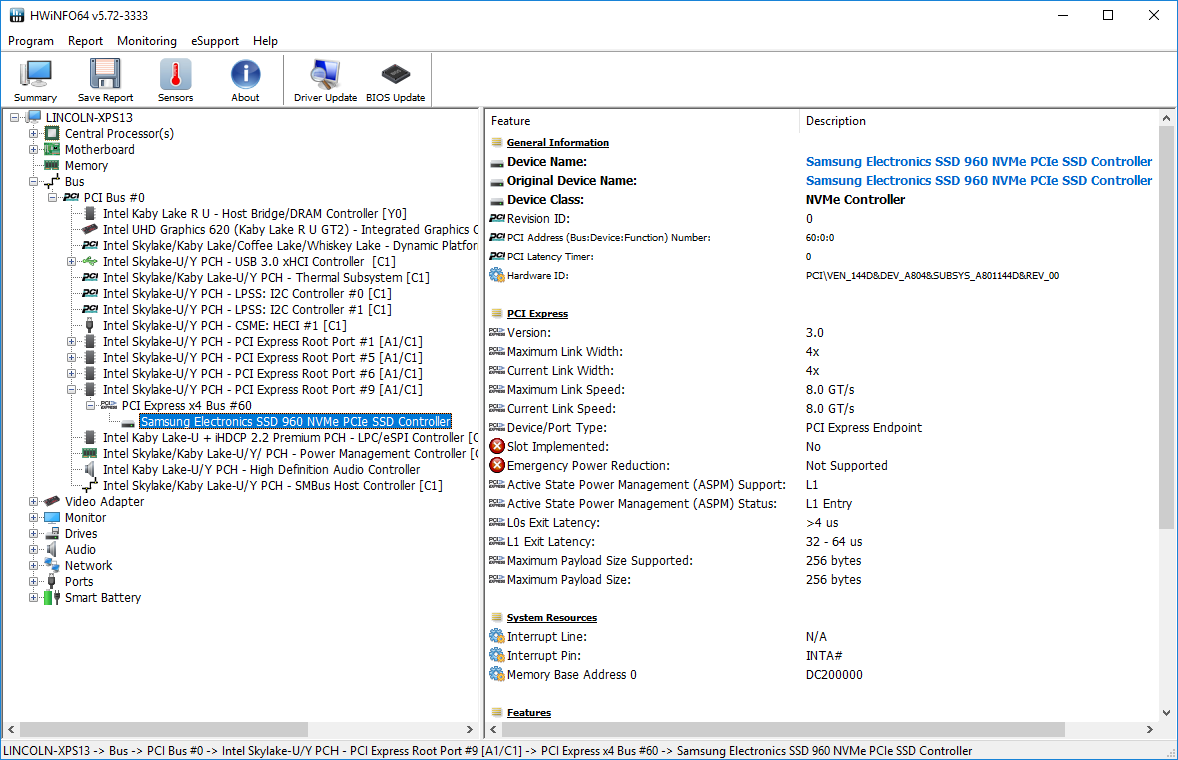Launch Driver Update from toolbar
This screenshot has width=1178, height=760.
click(325, 80)
